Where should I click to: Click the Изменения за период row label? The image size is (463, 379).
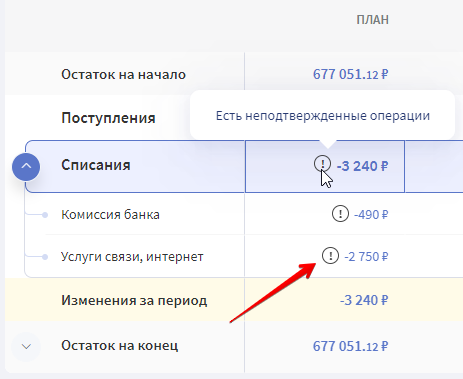pyautogui.click(x=134, y=300)
